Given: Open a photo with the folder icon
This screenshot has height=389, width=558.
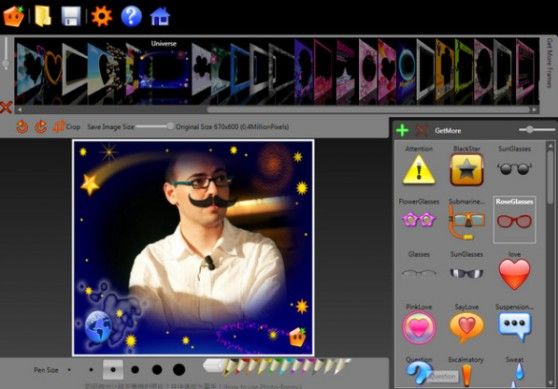Looking at the screenshot, I should pos(43,16).
